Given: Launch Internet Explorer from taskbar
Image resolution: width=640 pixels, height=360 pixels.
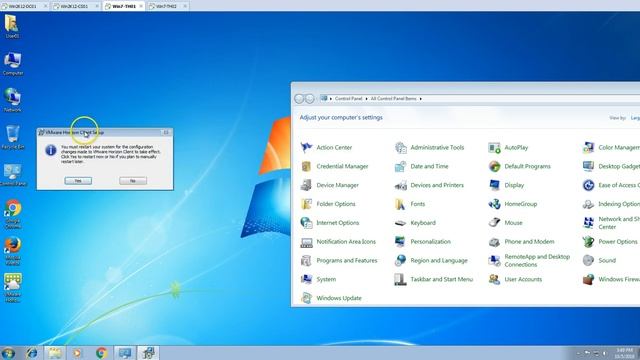Looking at the screenshot, I should (x=32, y=353).
